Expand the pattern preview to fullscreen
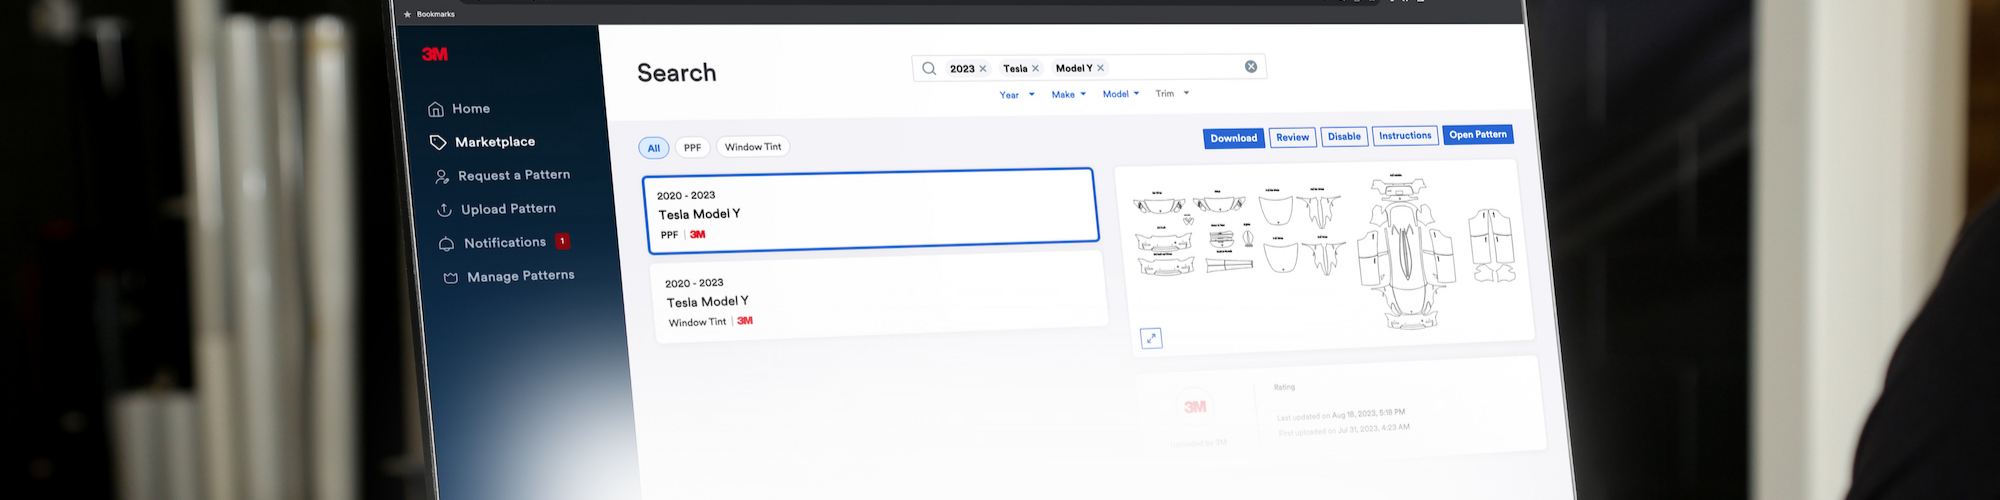Viewport: 2000px width, 500px height. (1151, 338)
